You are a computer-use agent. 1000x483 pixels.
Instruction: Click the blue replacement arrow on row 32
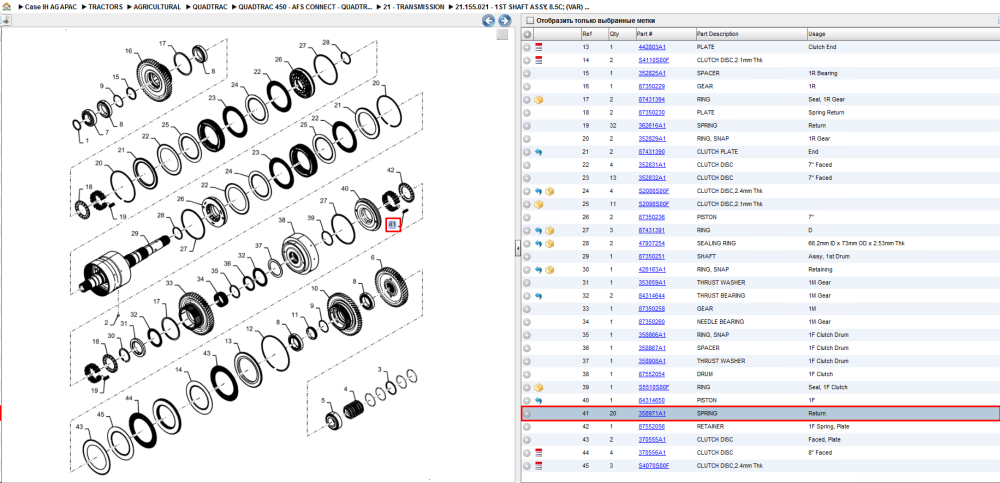(539, 295)
